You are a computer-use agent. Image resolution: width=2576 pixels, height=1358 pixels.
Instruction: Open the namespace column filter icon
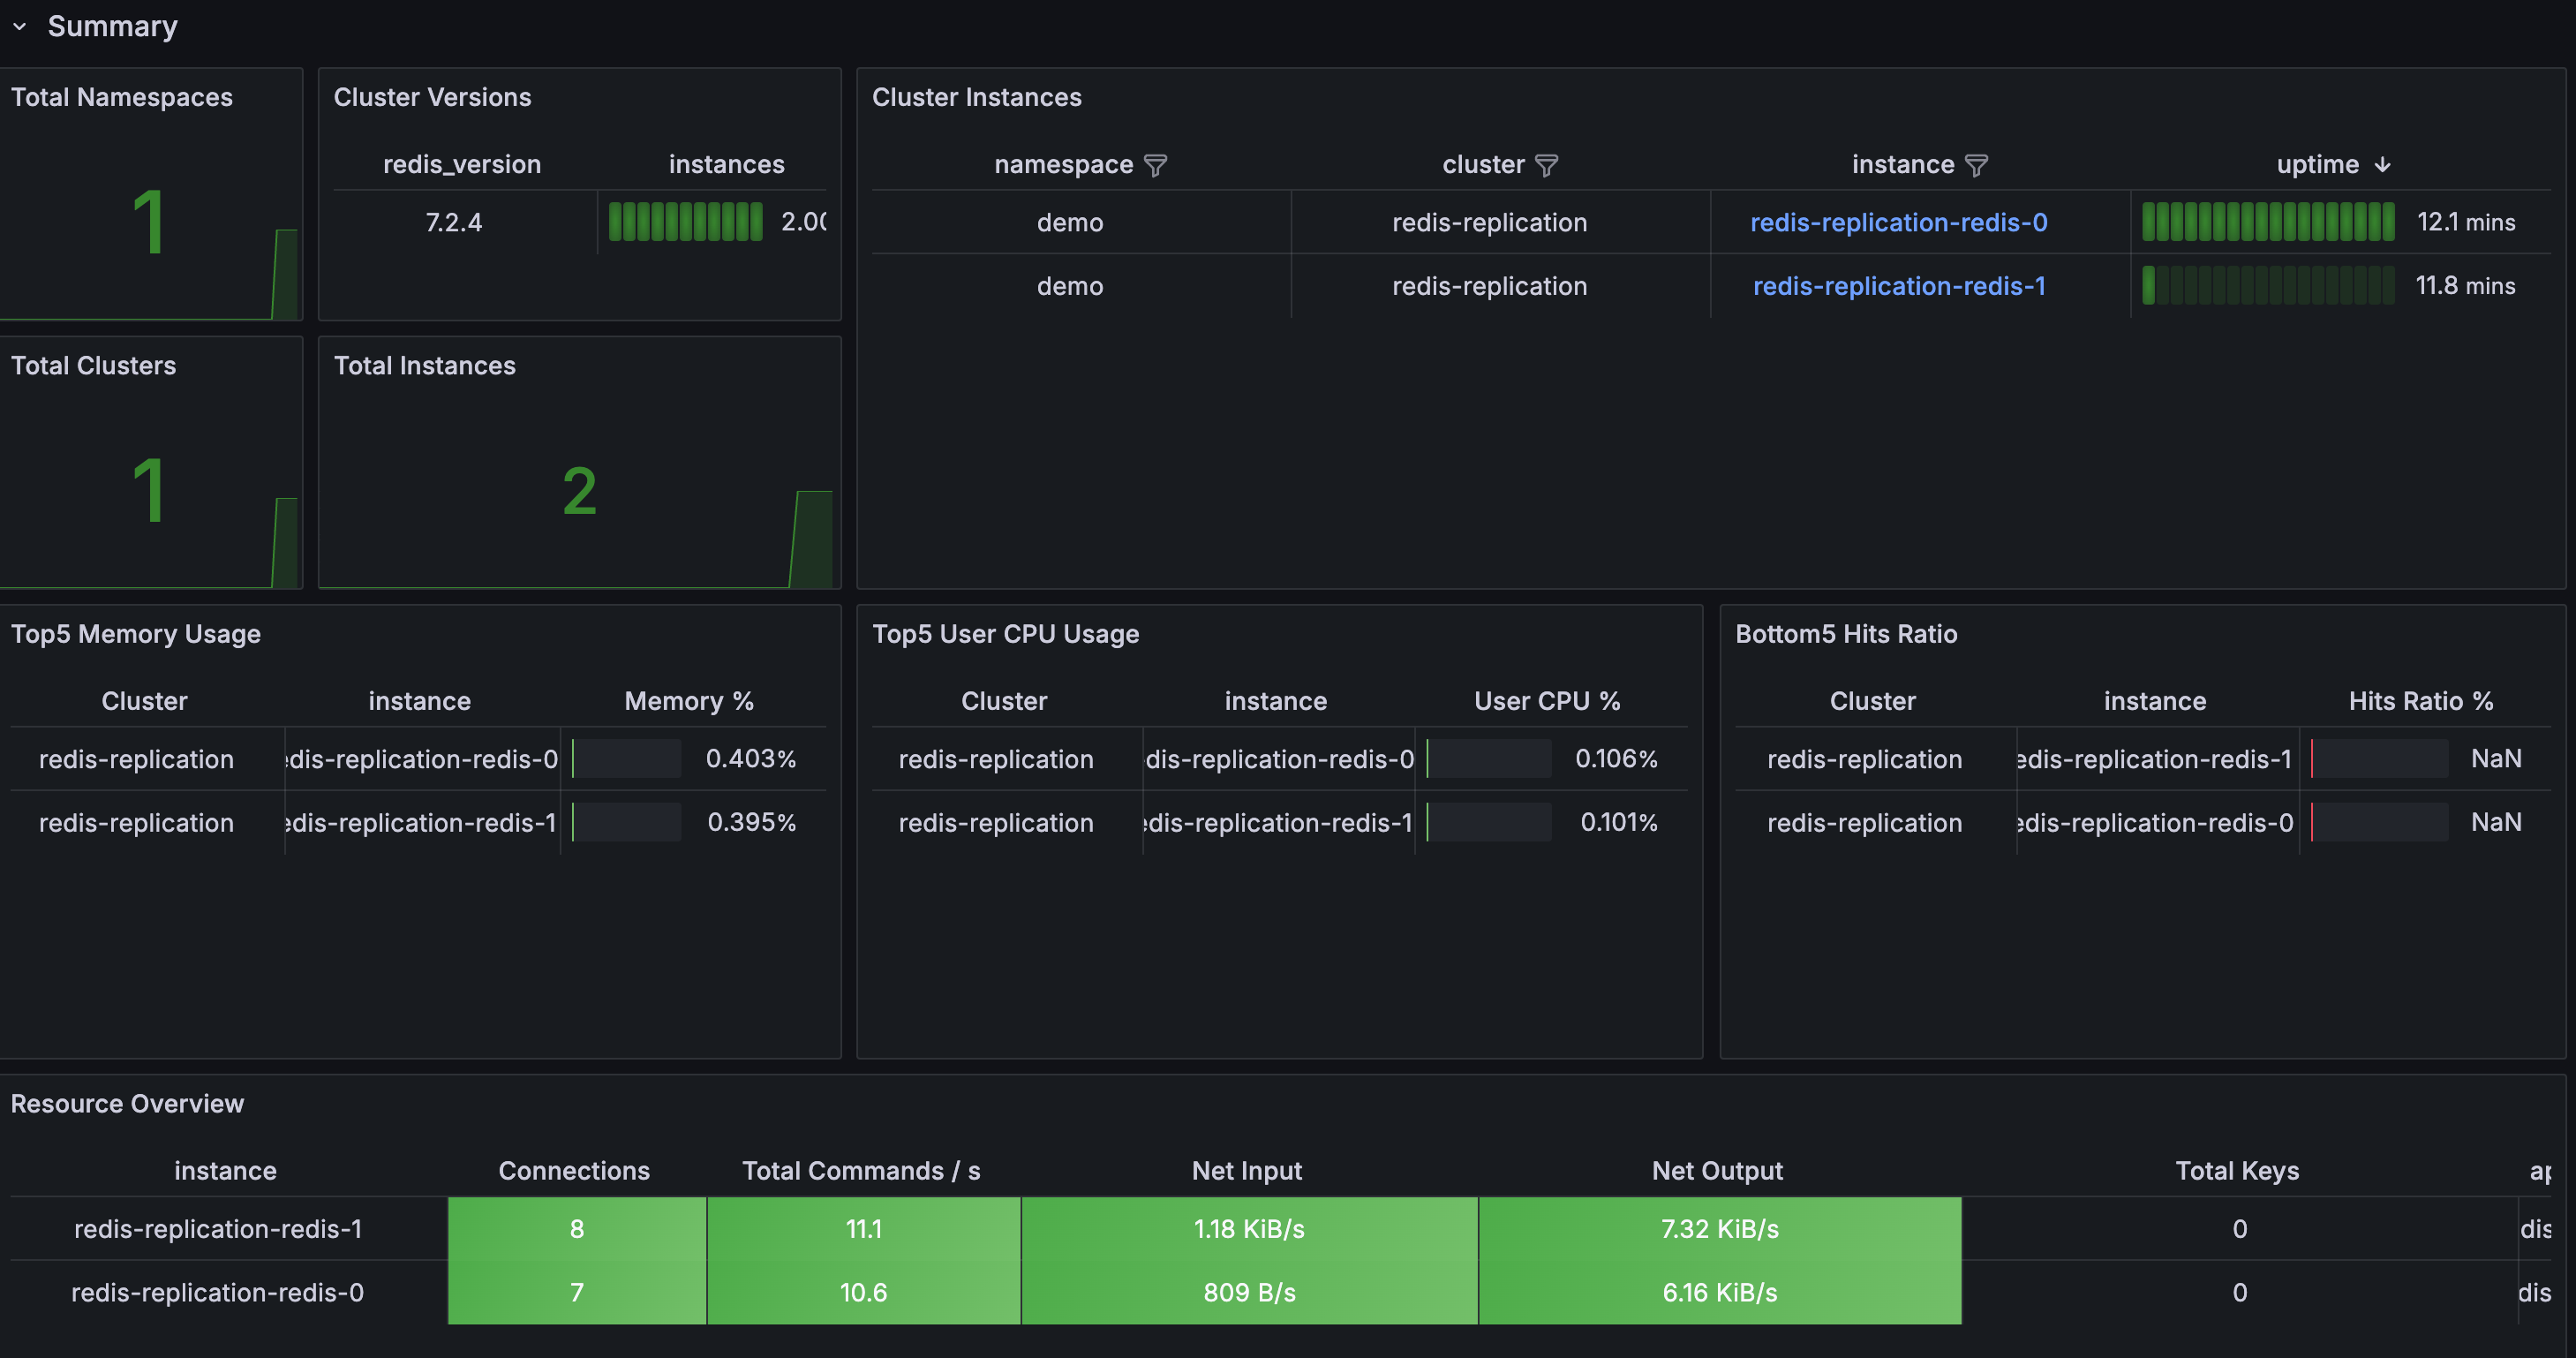1155,165
